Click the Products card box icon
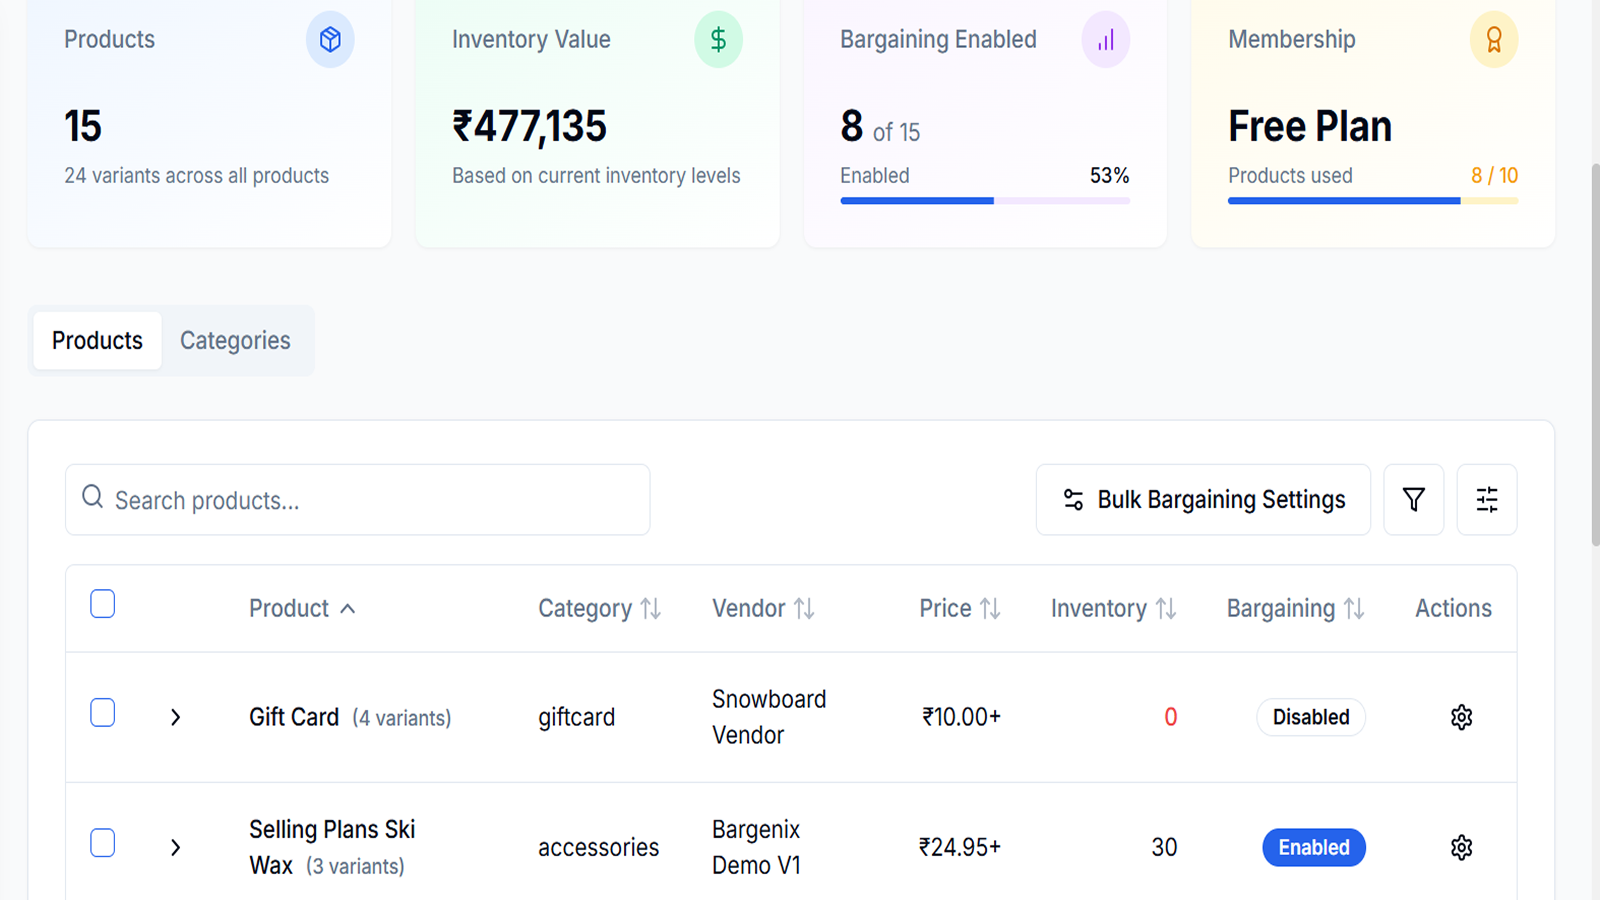This screenshot has width=1600, height=900. (330, 40)
